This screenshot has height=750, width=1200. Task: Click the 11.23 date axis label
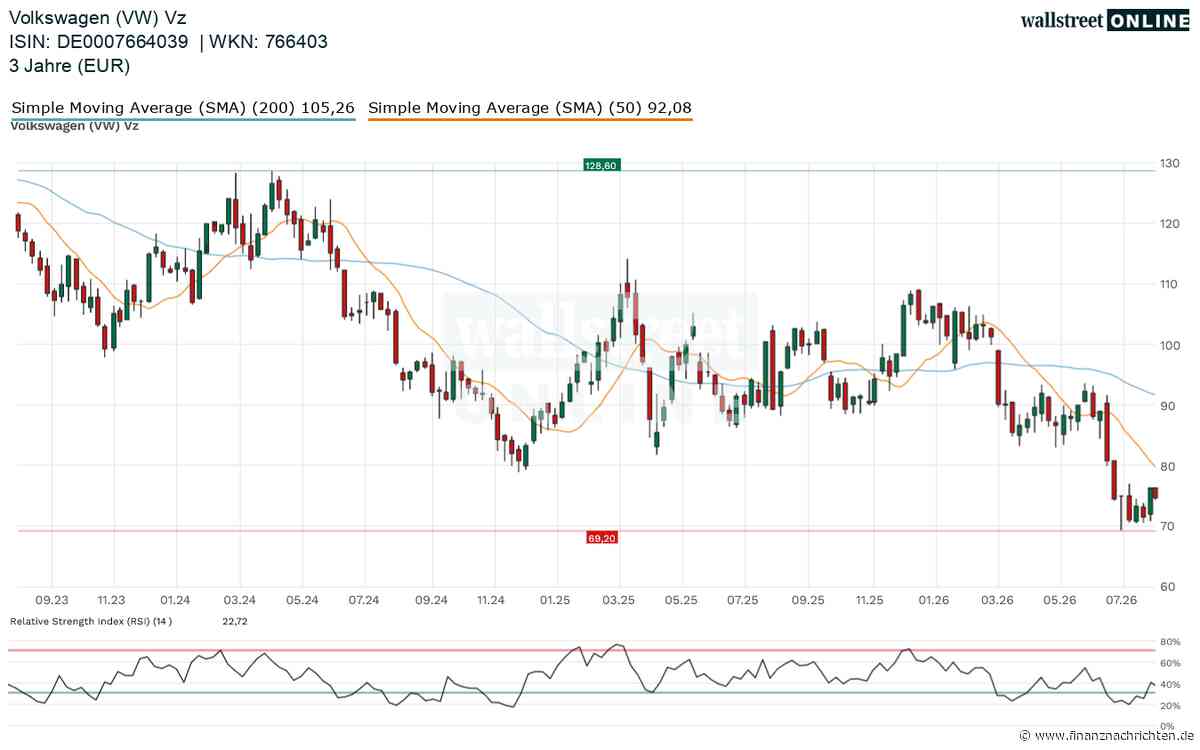coord(112,600)
